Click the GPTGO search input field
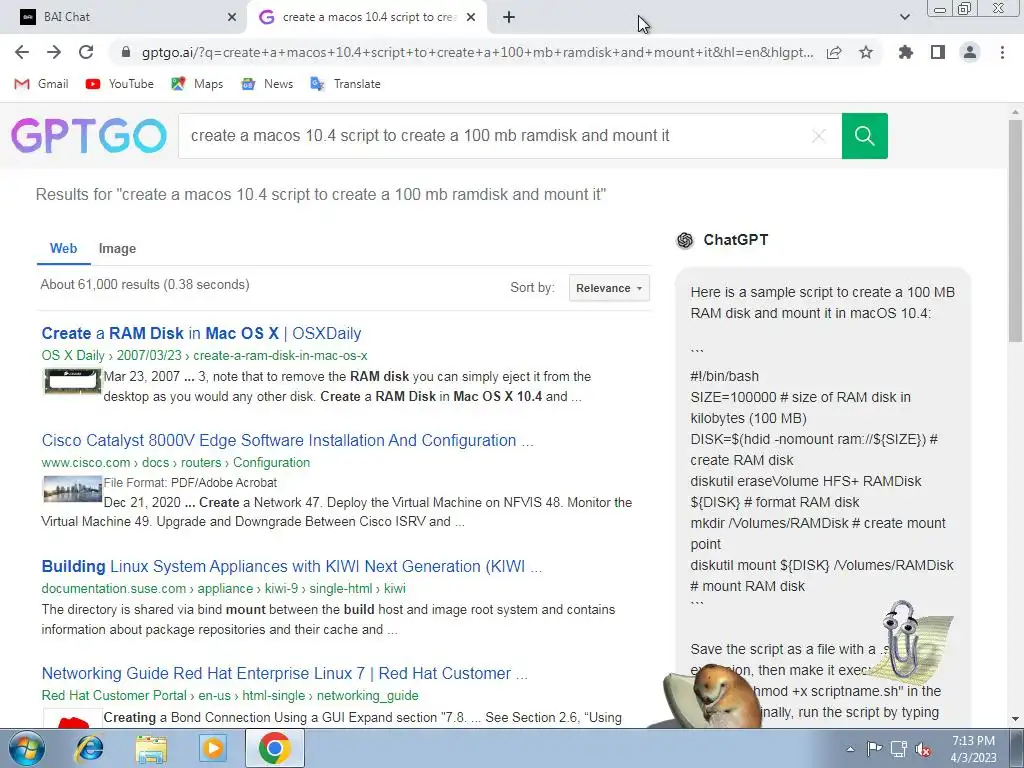1024x768 pixels. tap(496, 136)
